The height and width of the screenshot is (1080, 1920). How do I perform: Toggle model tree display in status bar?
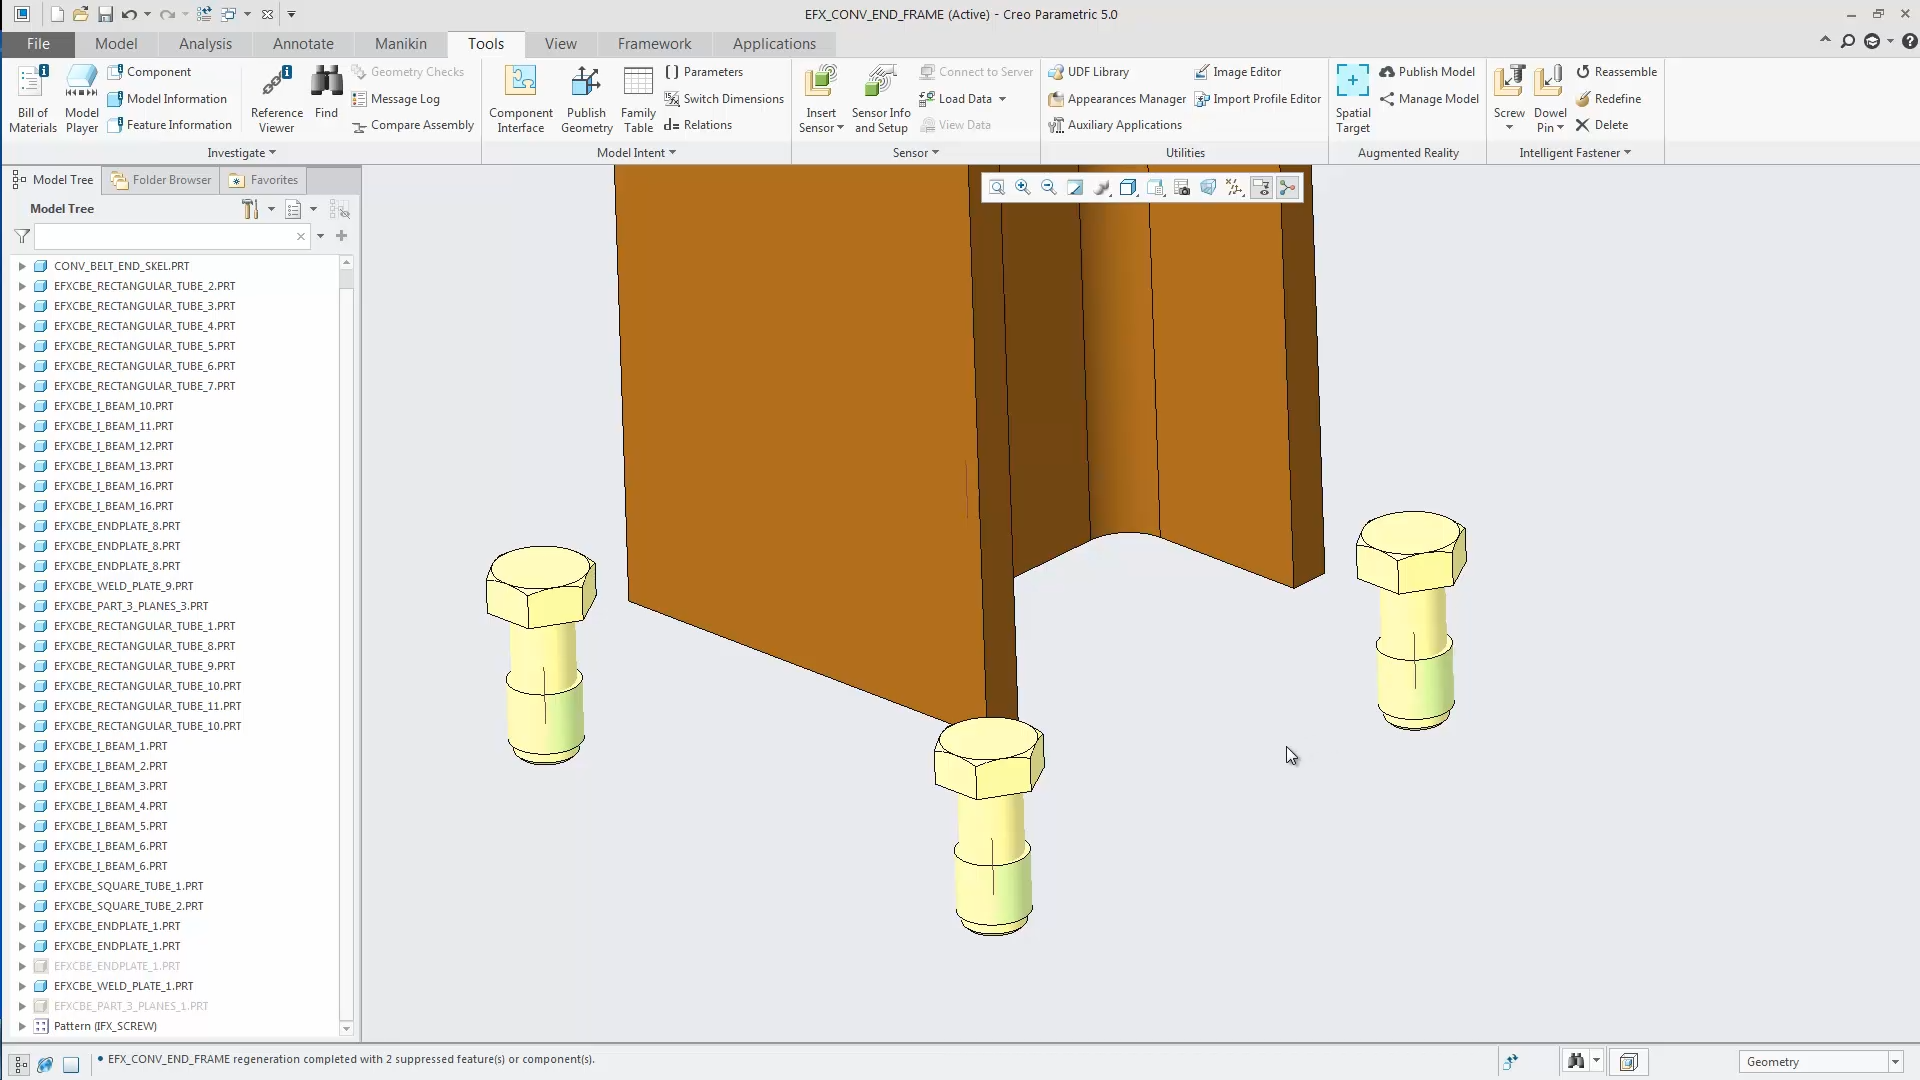coord(20,1064)
